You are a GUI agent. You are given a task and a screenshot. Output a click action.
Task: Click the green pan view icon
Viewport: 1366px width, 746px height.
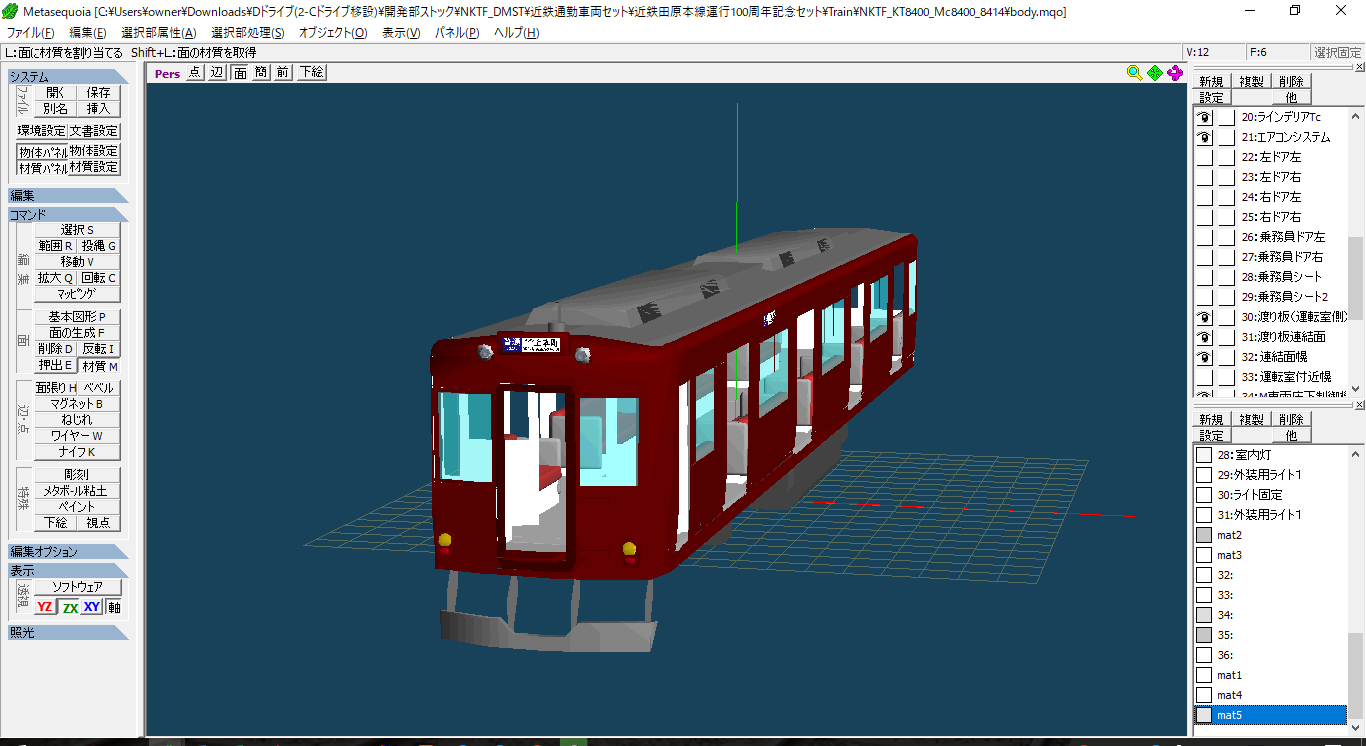click(1155, 72)
